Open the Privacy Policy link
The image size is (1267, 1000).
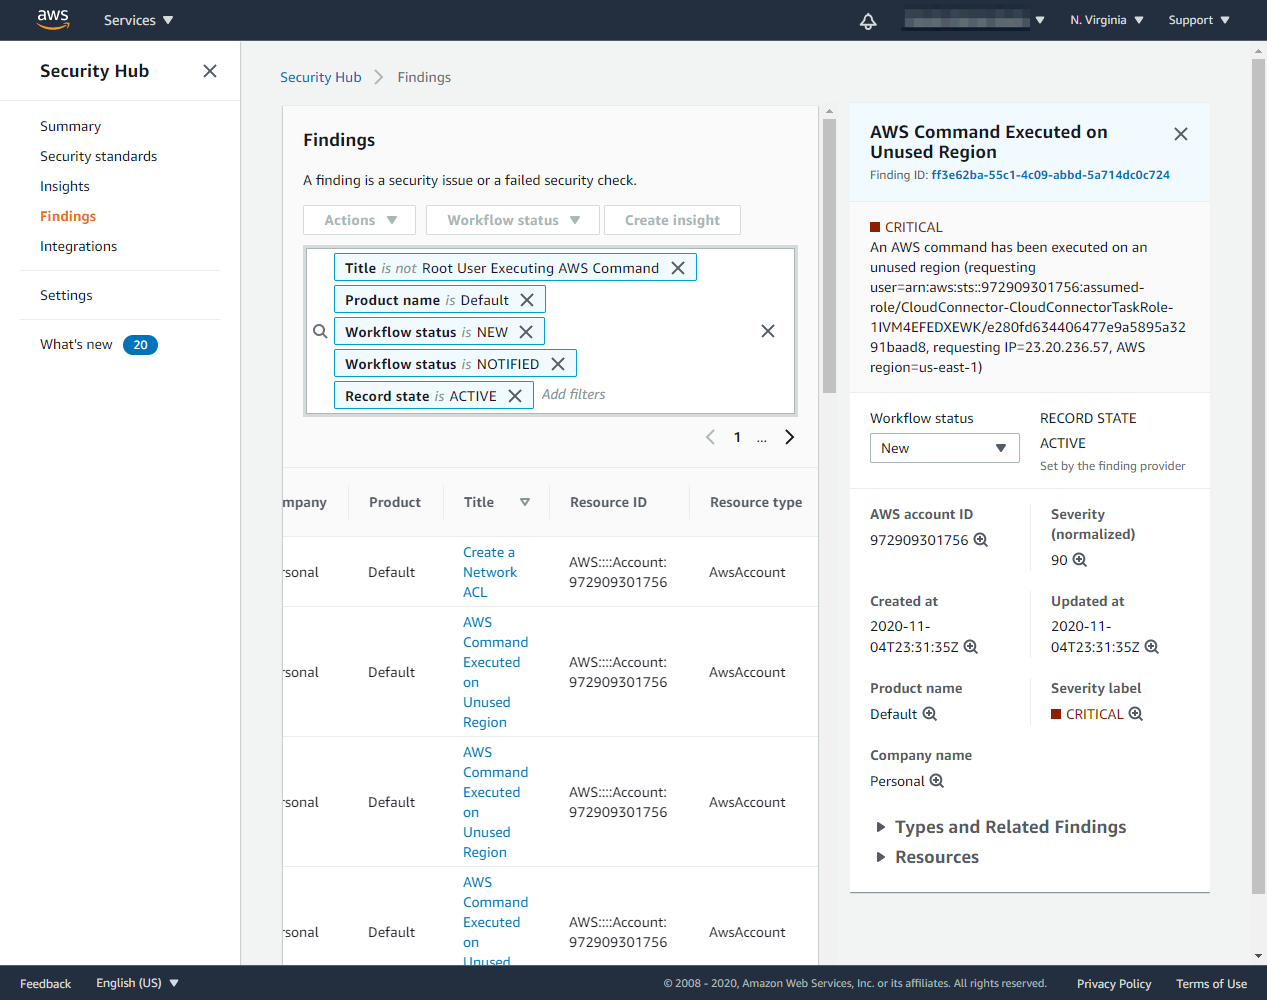(1114, 984)
